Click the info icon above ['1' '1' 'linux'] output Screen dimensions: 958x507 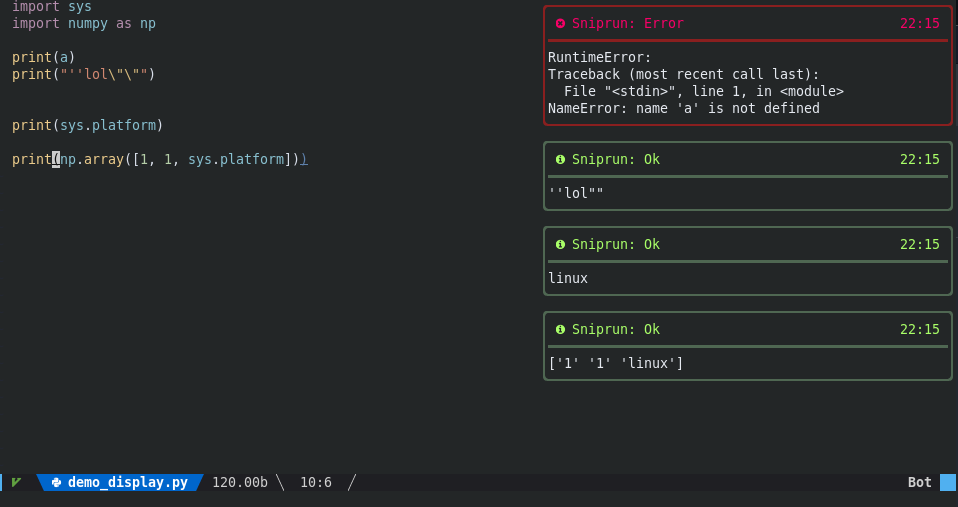coord(560,329)
